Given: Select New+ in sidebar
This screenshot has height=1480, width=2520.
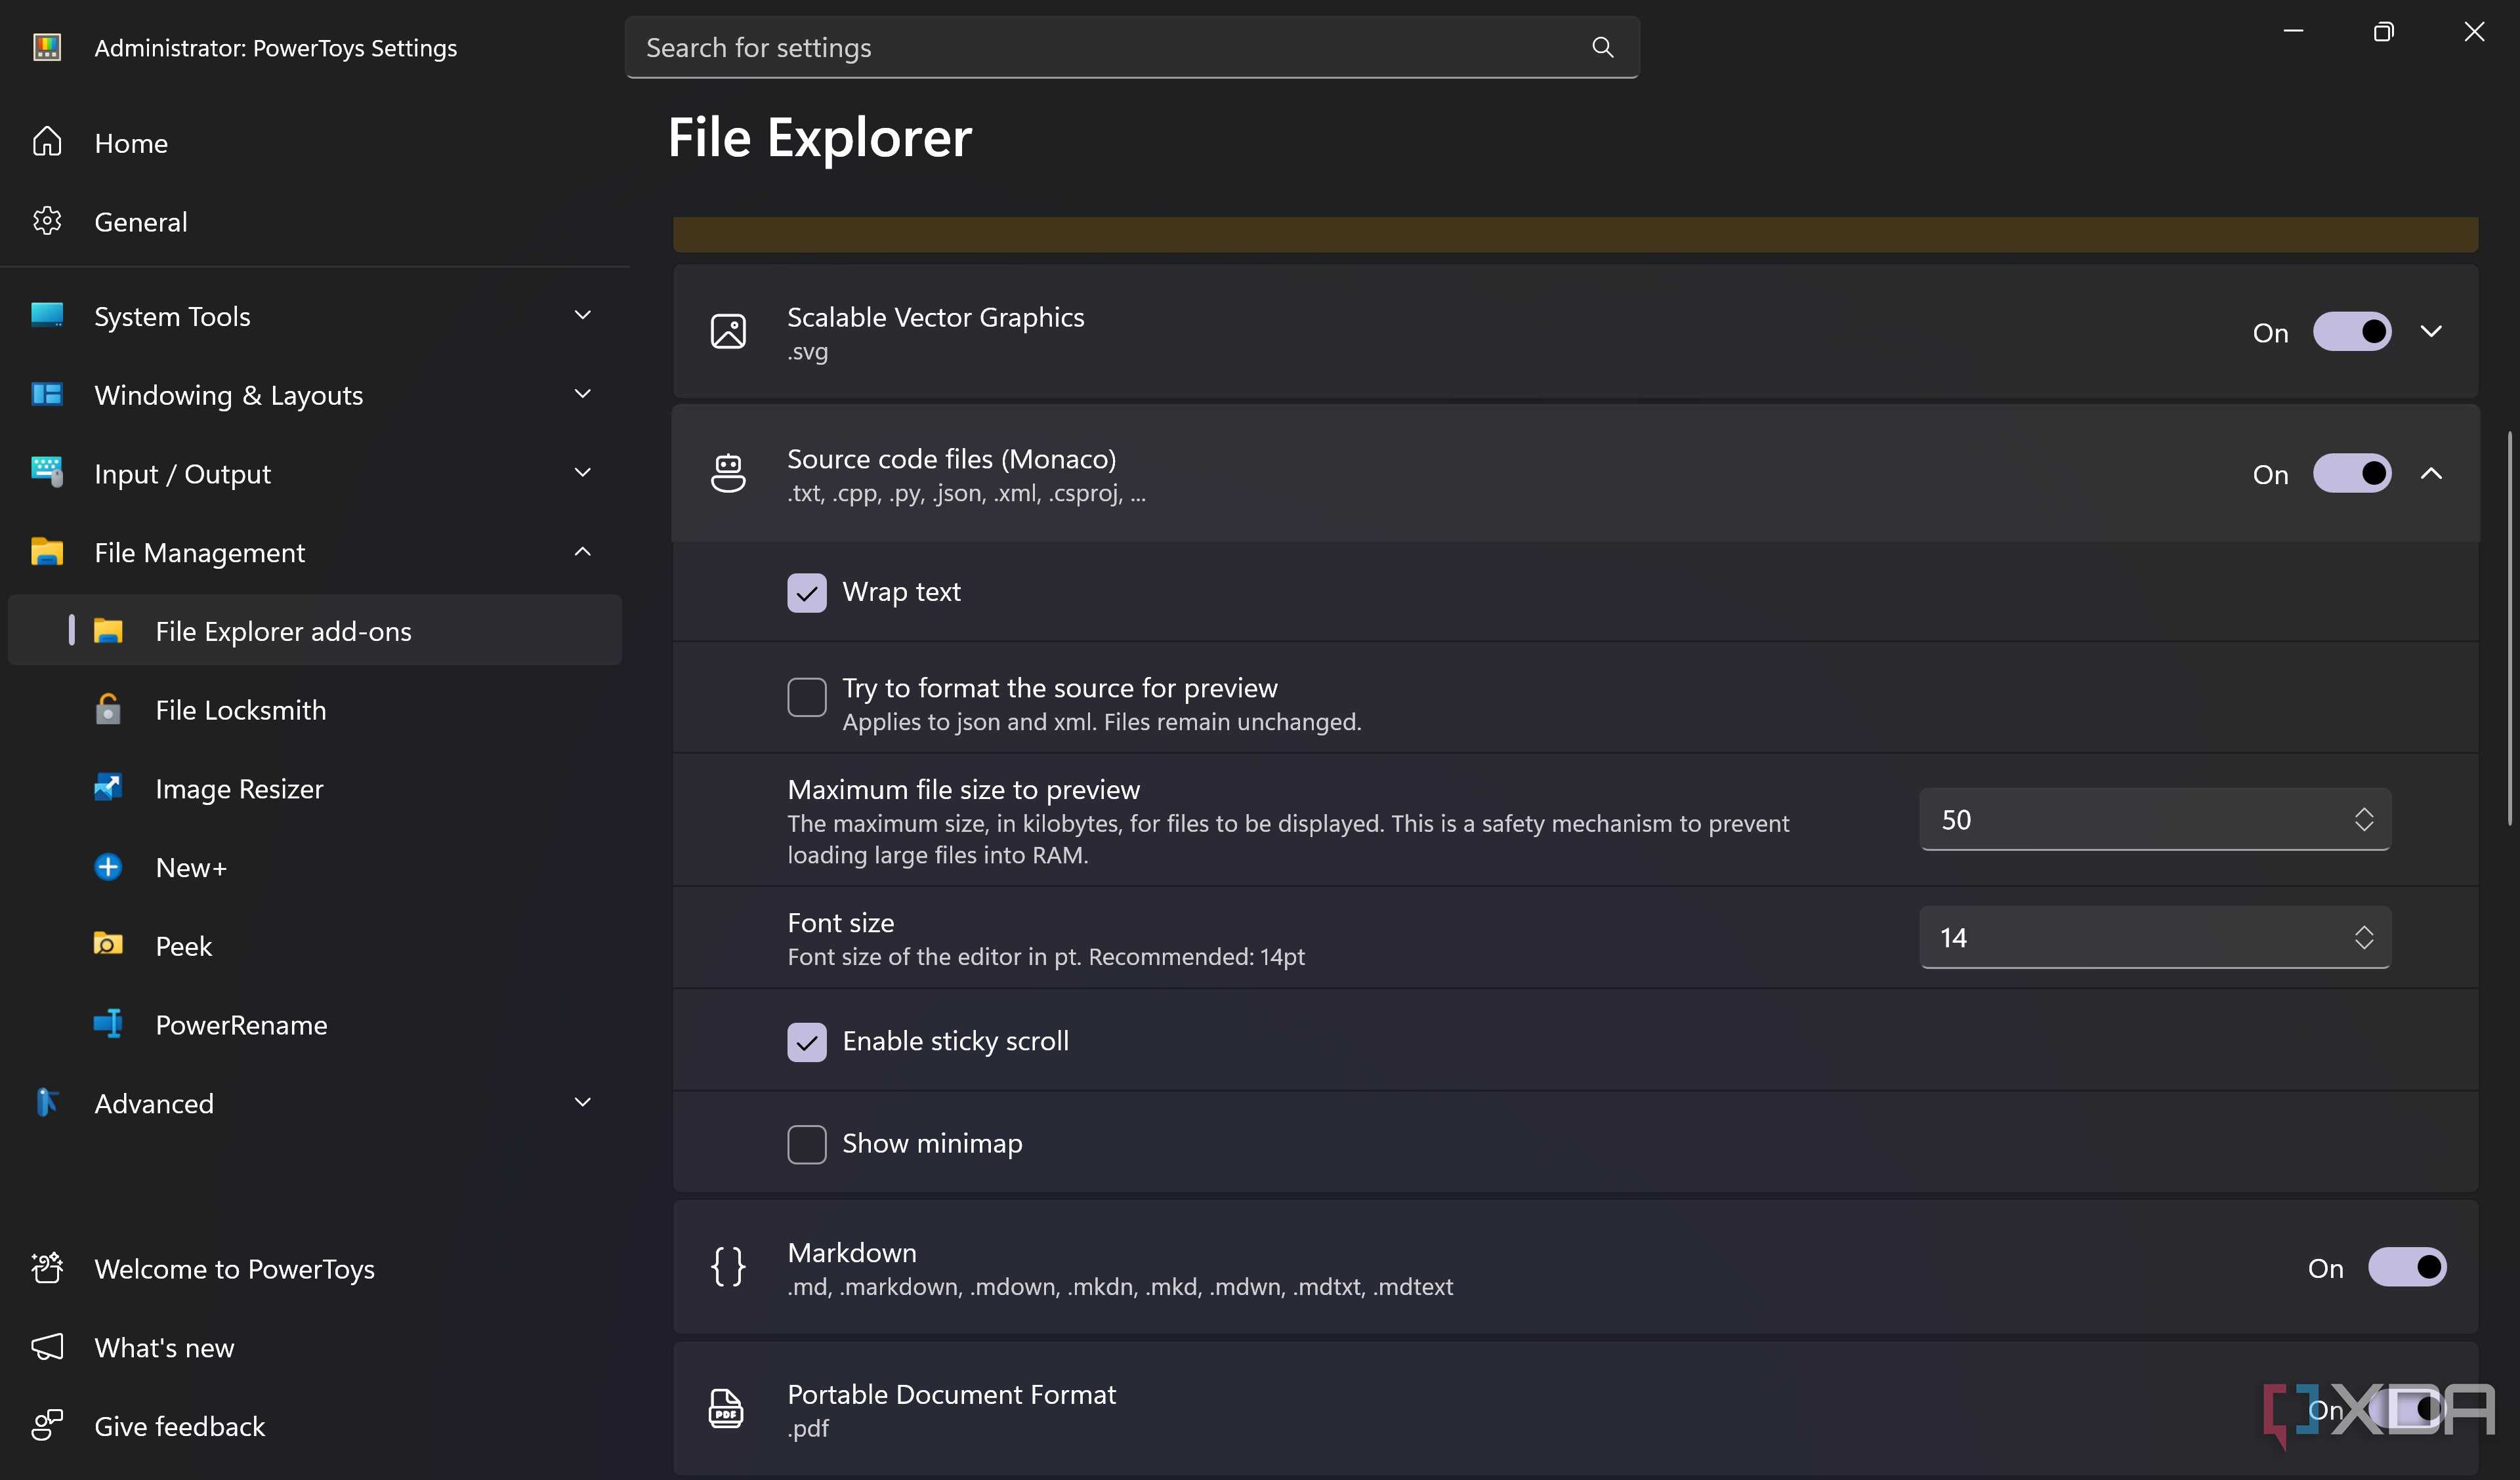Looking at the screenshot, I should coord(314,867).
